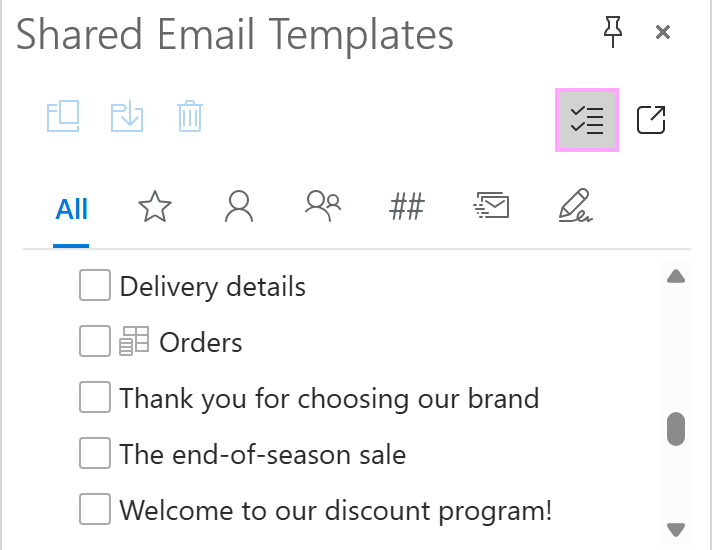
Task: Open the personal templates person tab
Action: tap(239, 207)
